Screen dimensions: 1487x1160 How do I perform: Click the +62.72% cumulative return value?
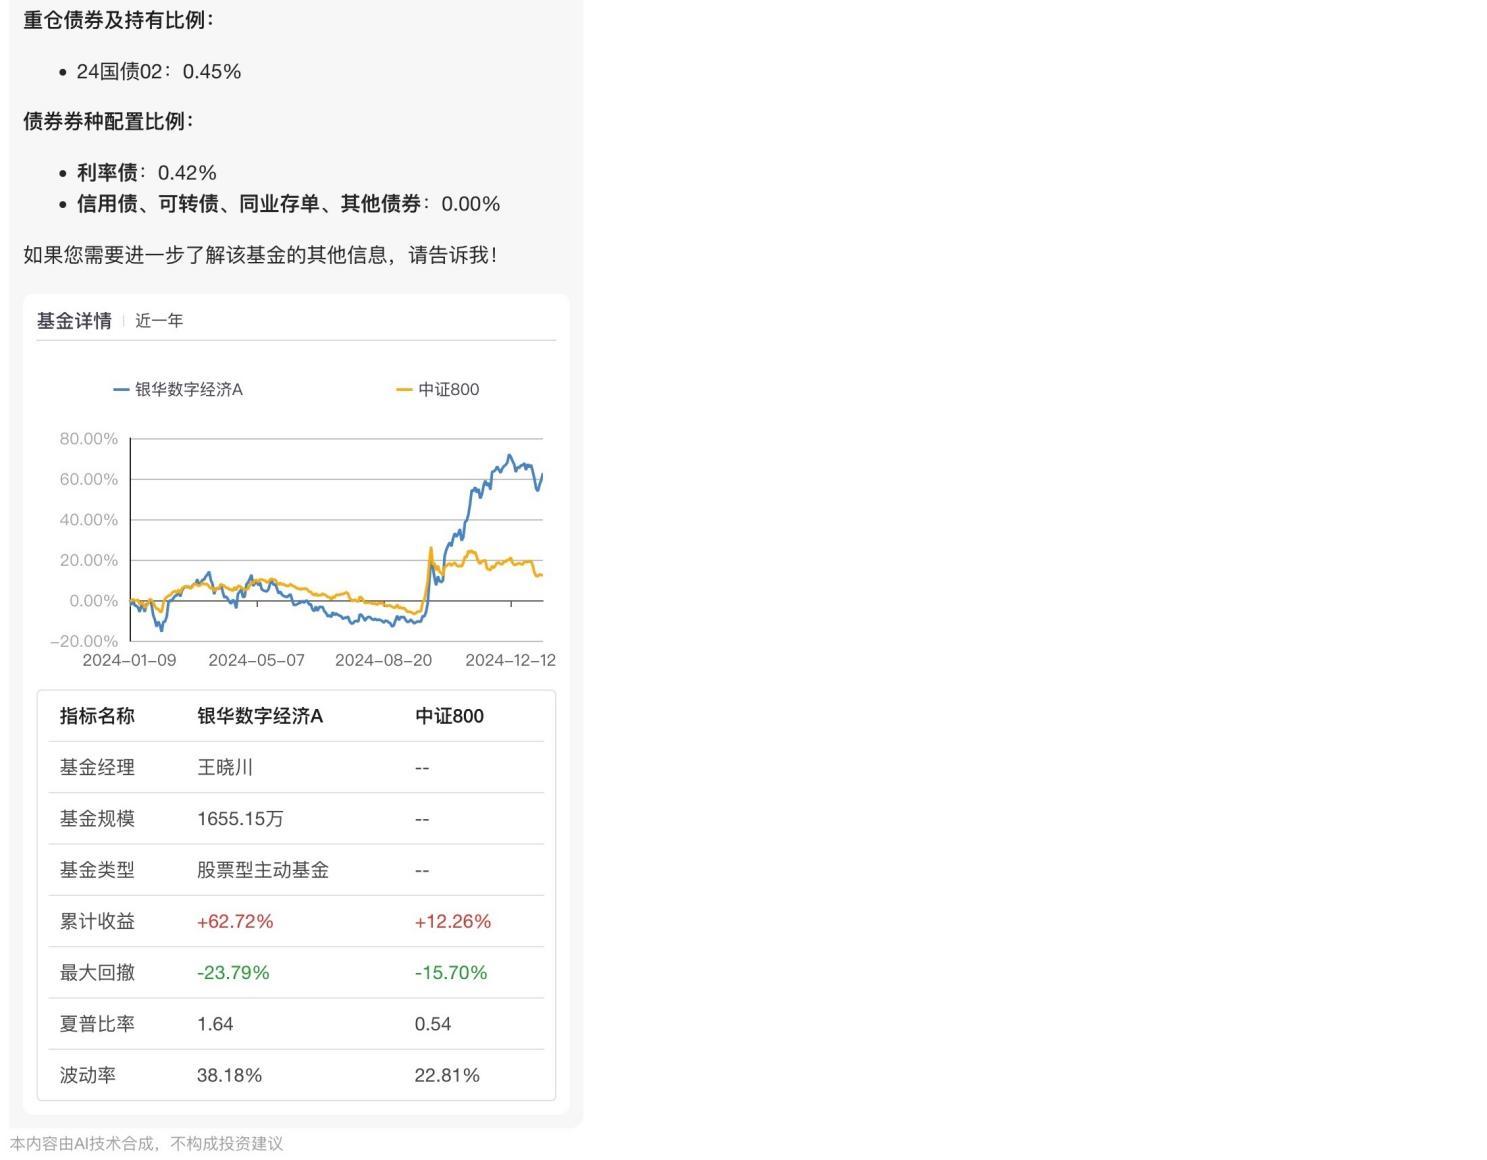(x=235, y=921)
